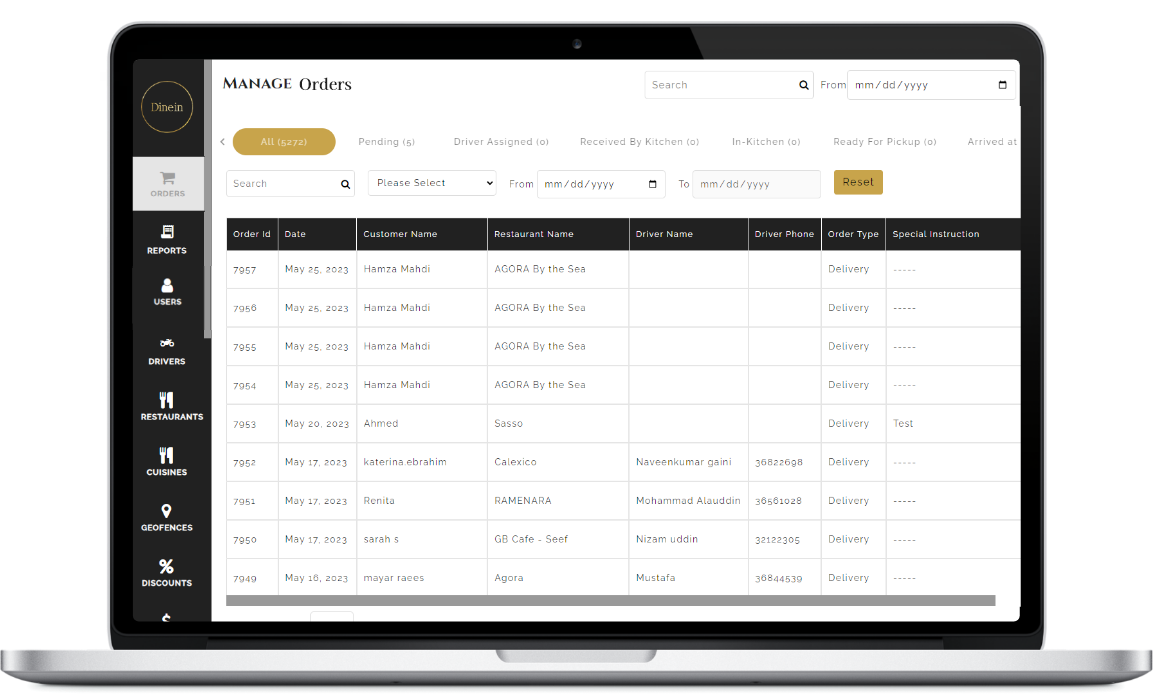The height and width of the screenshot is (694, 1153).
Task: Go to the Users section
Action: click(x=167, y=287)
